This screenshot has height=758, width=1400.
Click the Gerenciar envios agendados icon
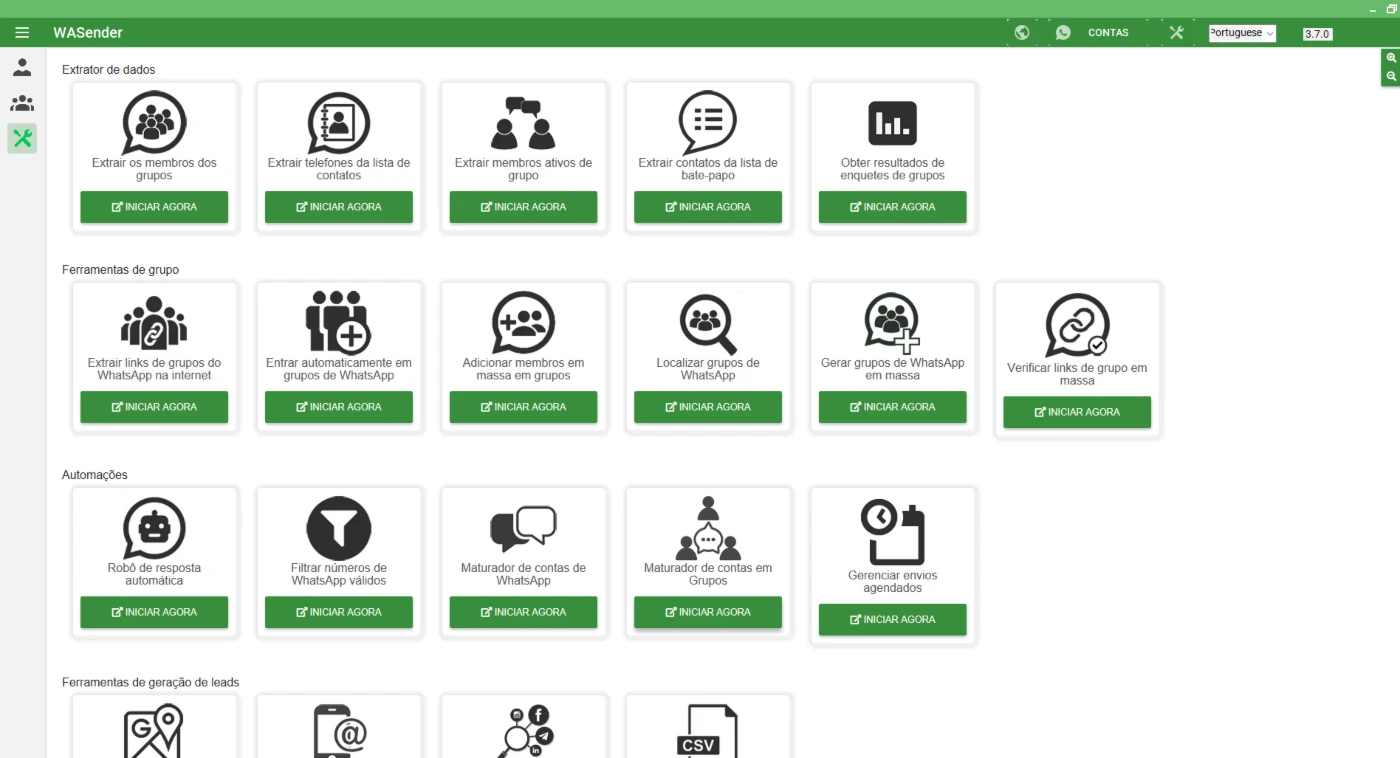tap(892, 532)
